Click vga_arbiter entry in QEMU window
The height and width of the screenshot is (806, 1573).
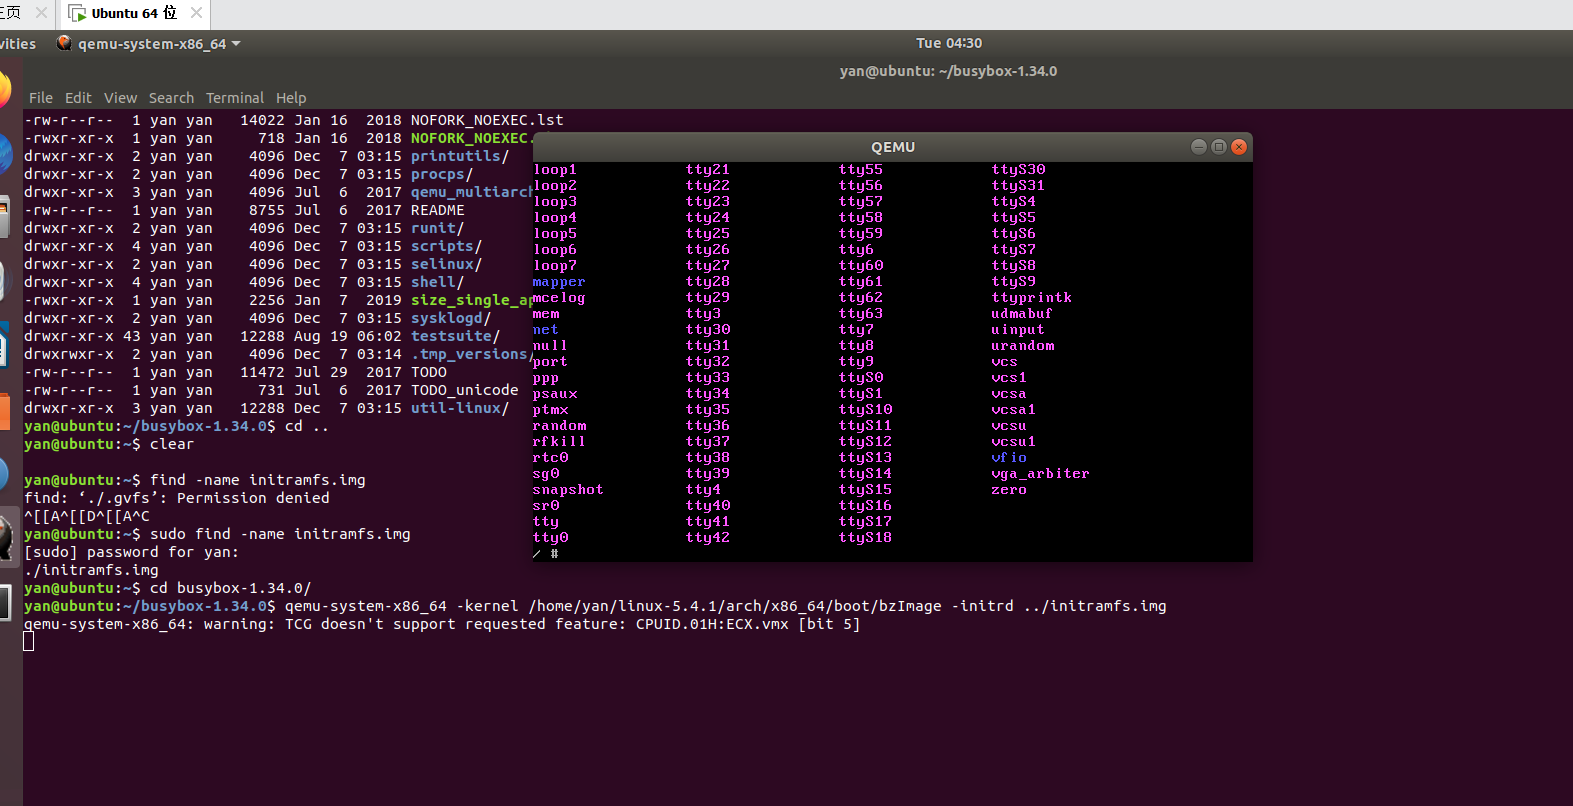click(x=1041, y=473)
